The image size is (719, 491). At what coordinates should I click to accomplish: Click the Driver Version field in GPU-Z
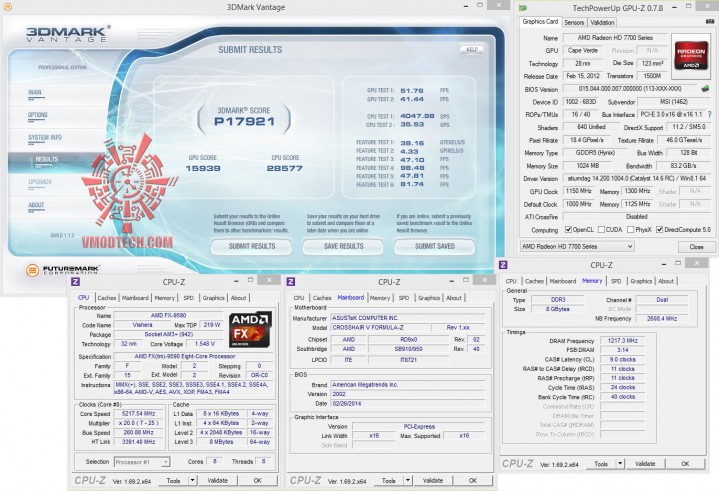coord(636,178)
